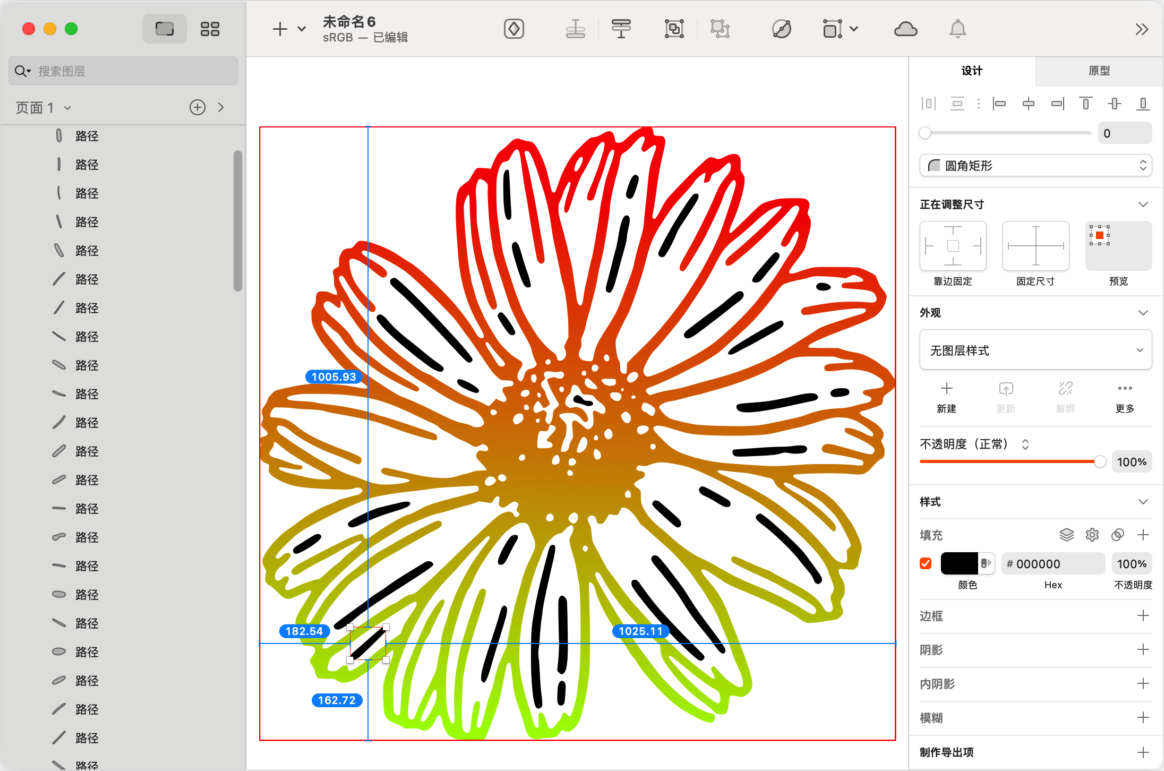The image size is (1164, 771).
Task: Add an export via 制作导出项 plus
Action: [x=1143, y=752]
